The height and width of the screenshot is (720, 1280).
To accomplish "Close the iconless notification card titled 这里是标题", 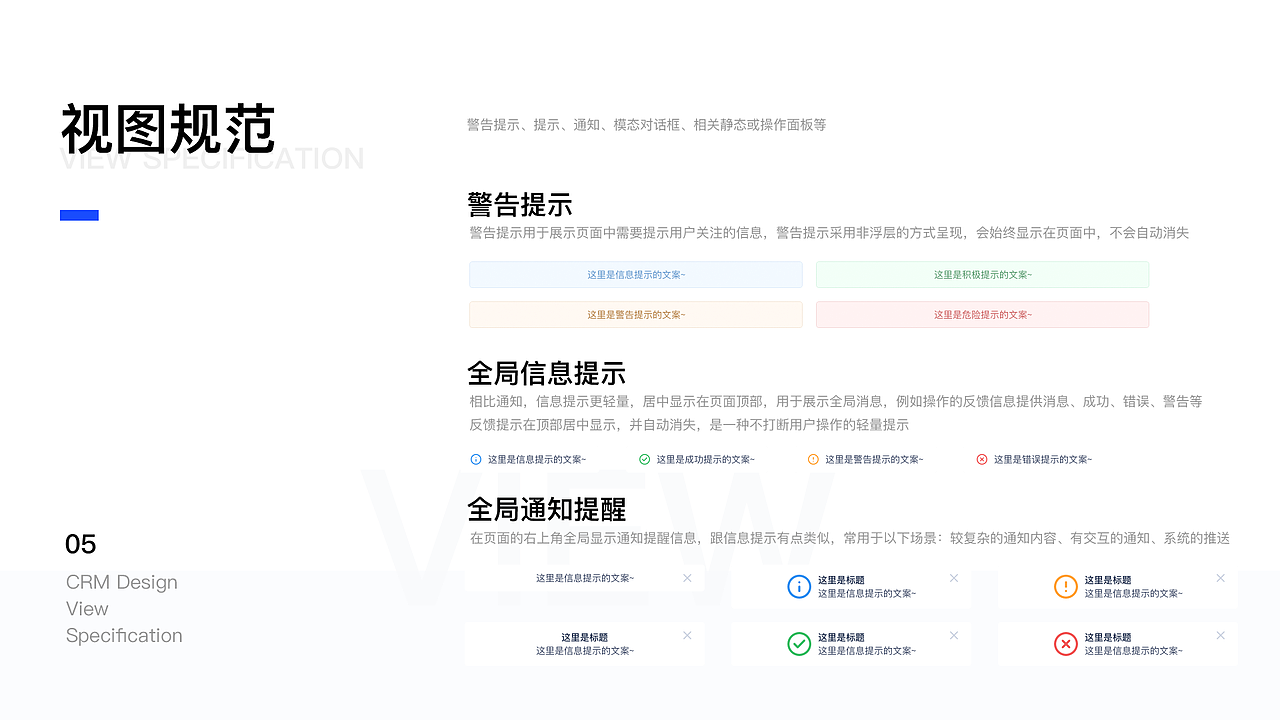I will coord(687,635).
